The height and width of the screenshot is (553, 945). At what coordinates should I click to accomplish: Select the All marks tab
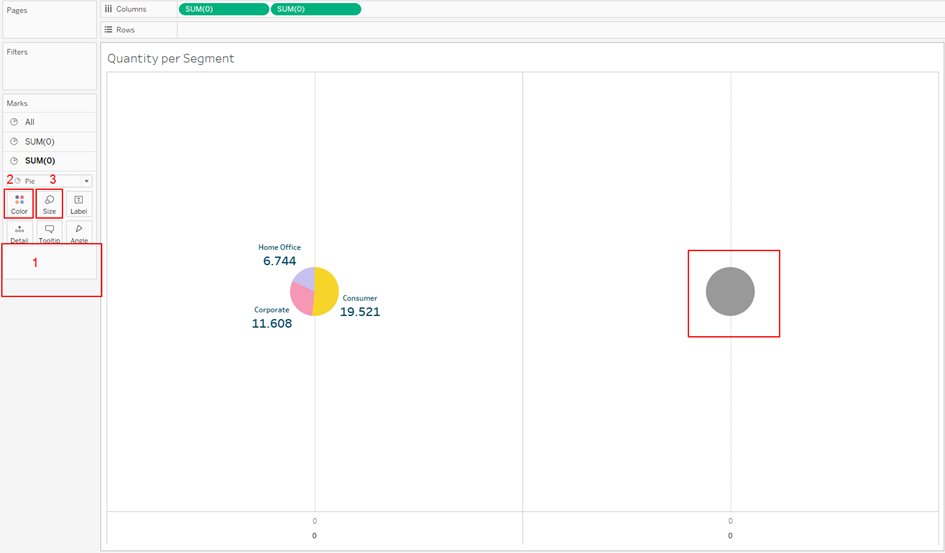click(x=49, y=122)
